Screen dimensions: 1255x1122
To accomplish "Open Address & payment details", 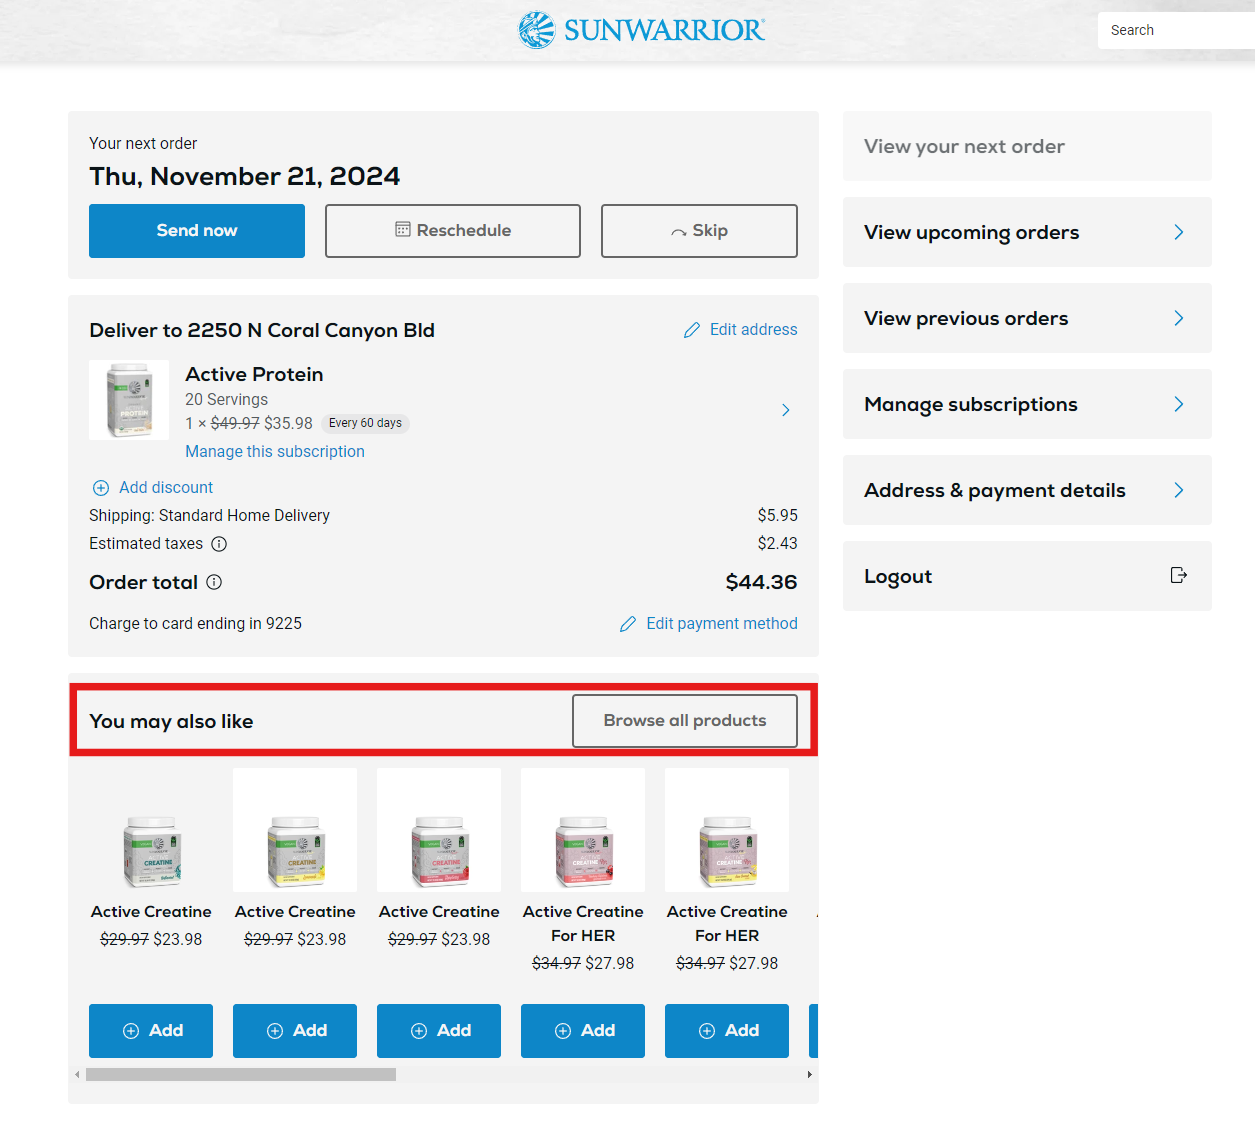I will (1027, 490).
